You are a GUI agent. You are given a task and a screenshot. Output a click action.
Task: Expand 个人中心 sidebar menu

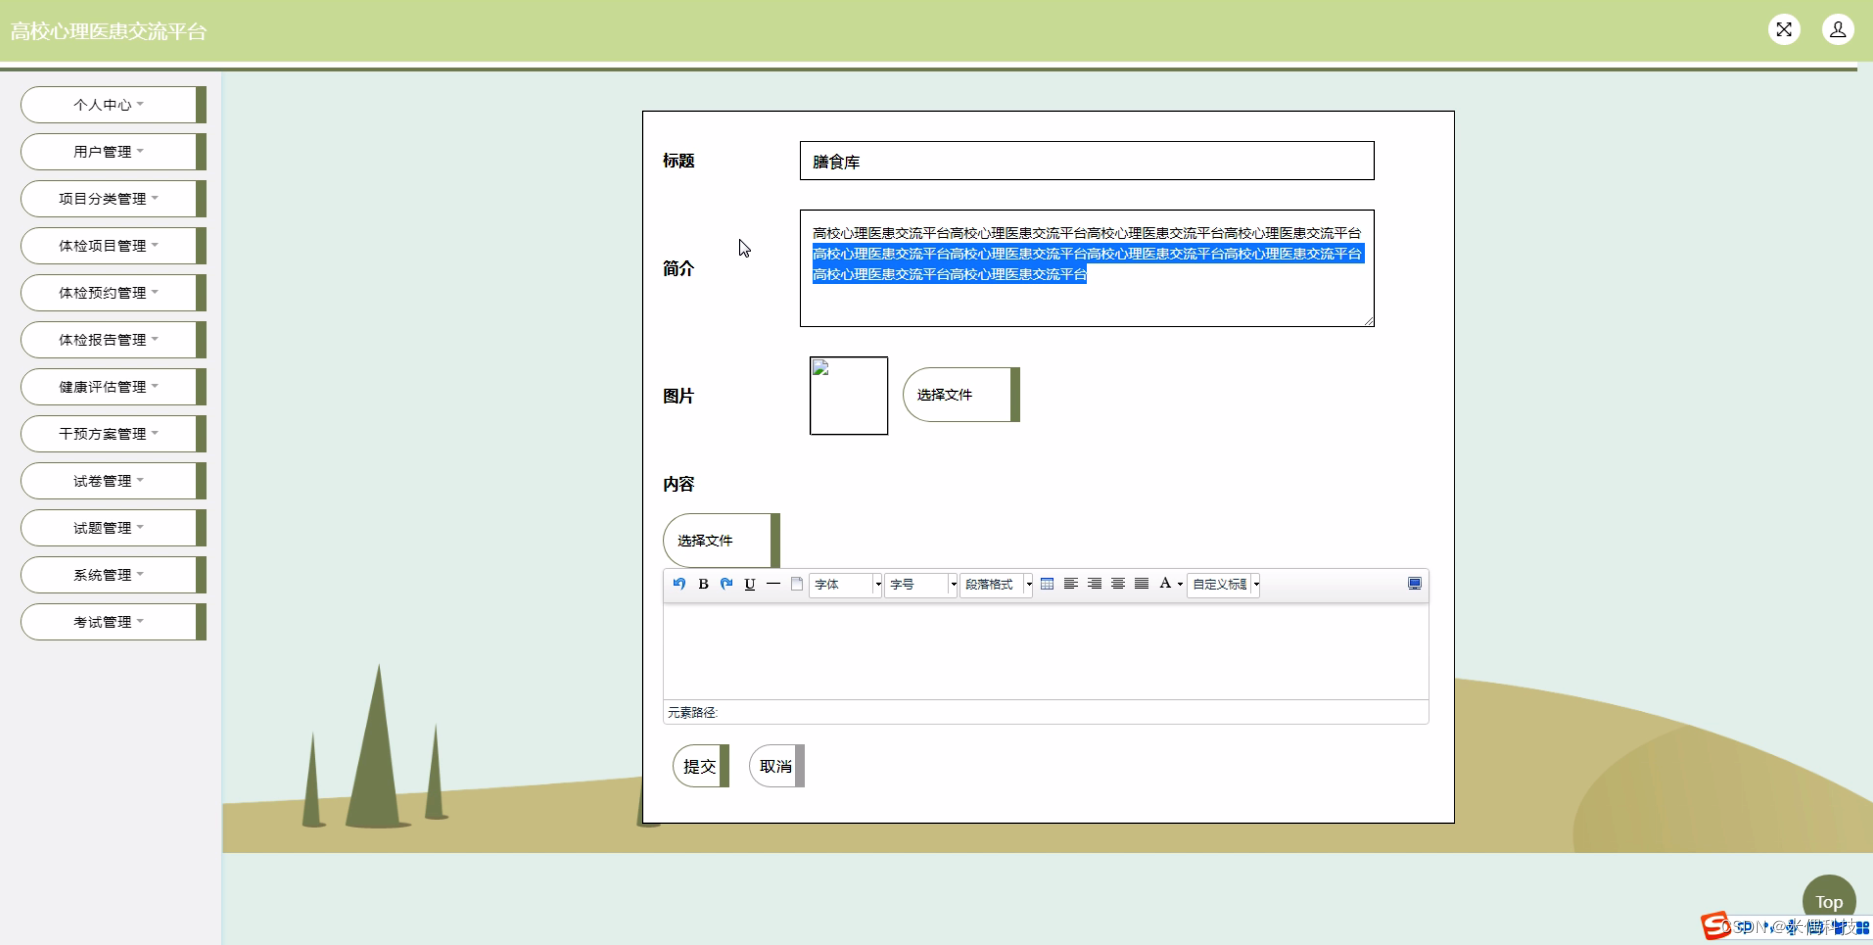point(113,104)
